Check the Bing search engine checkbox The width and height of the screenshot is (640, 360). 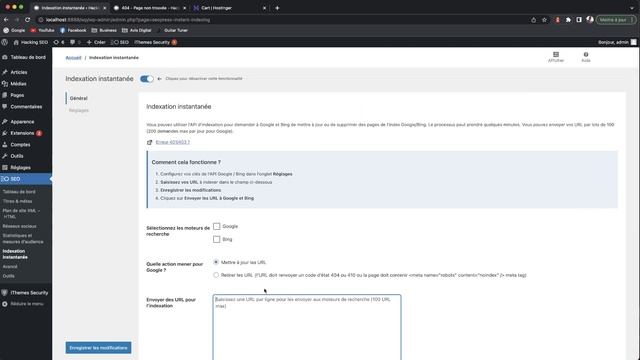pyautogui.click(x=217, y=239)
